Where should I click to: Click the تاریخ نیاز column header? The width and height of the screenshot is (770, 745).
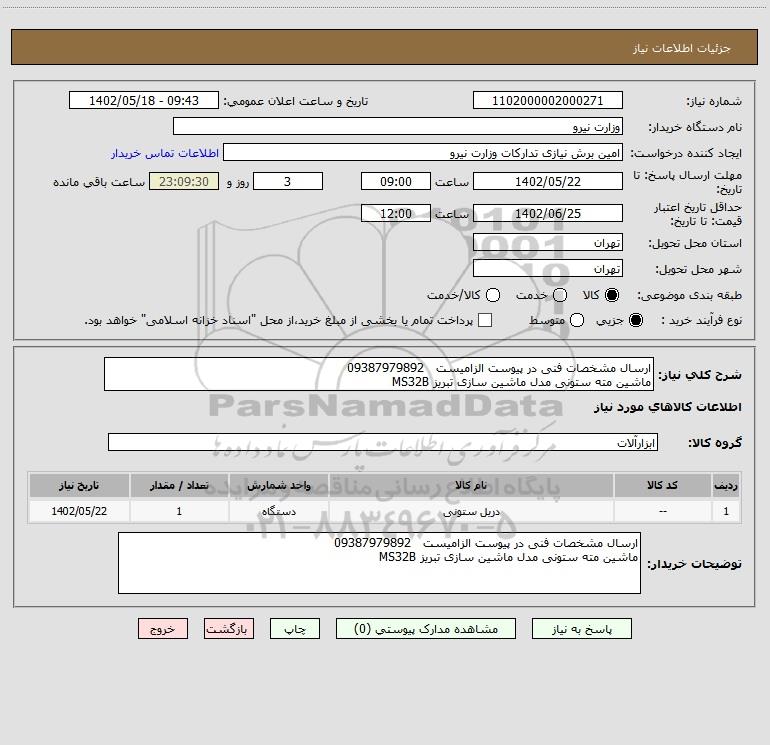[79, 486]
